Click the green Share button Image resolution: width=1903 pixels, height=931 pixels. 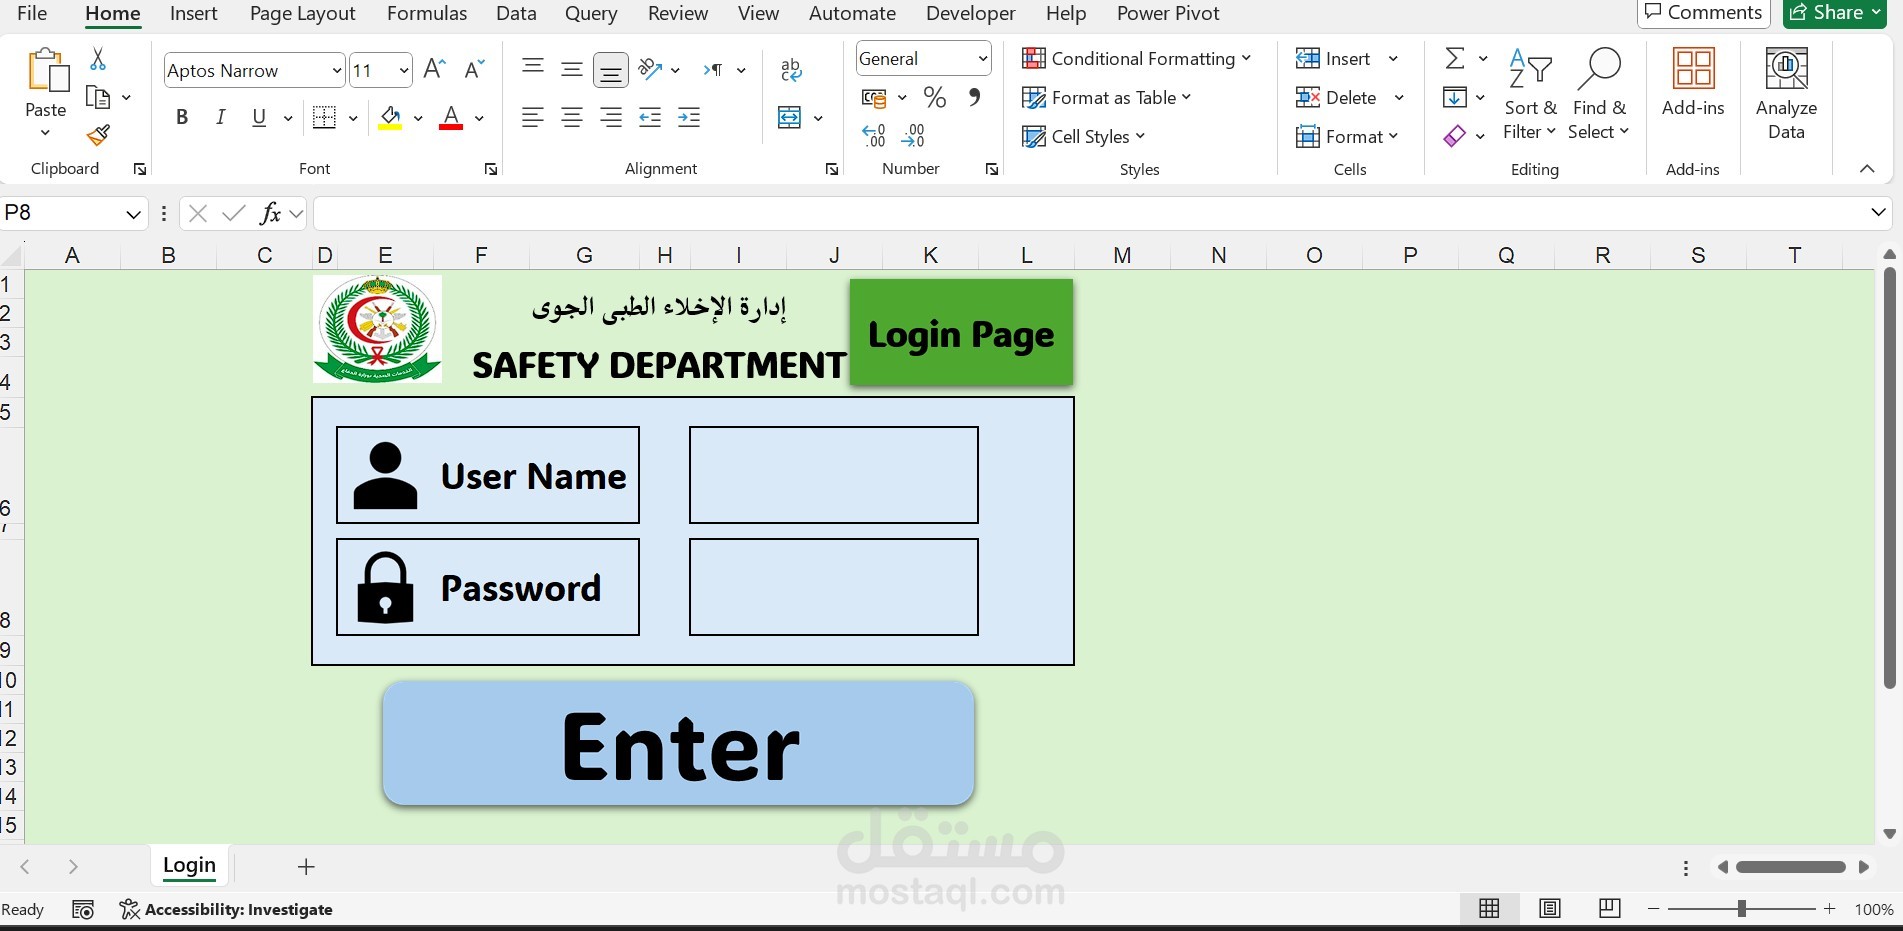click(x=1834, y=13)
